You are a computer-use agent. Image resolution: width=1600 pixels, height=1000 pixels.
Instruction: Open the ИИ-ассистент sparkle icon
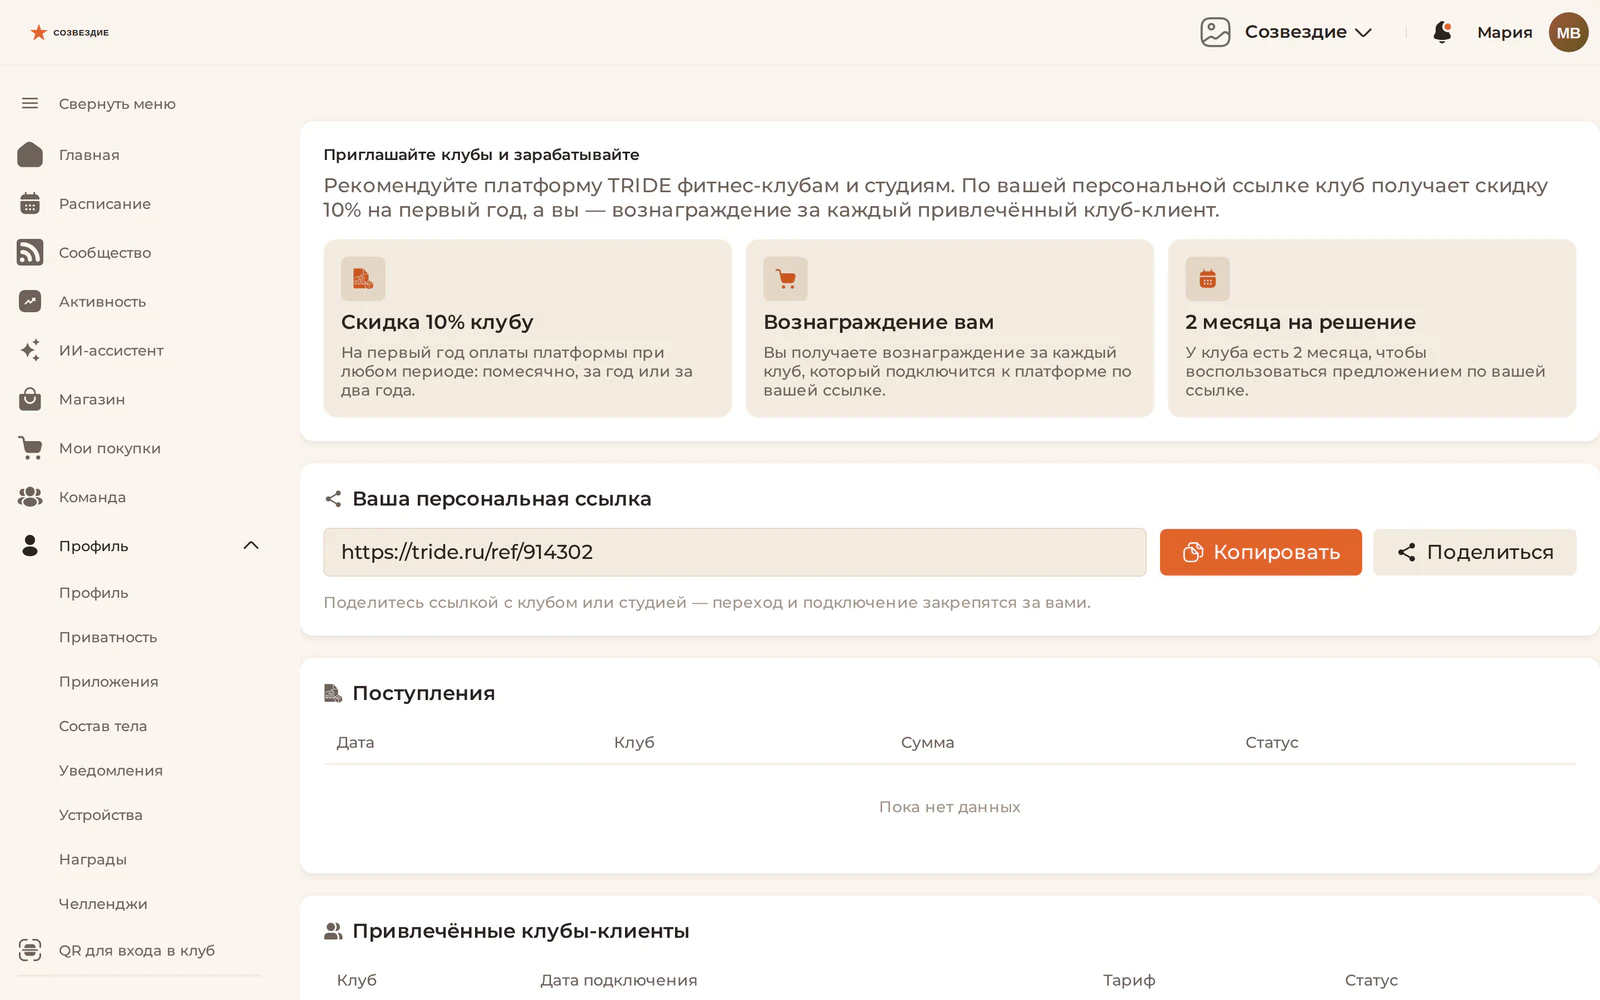click(x=30, y=350)
